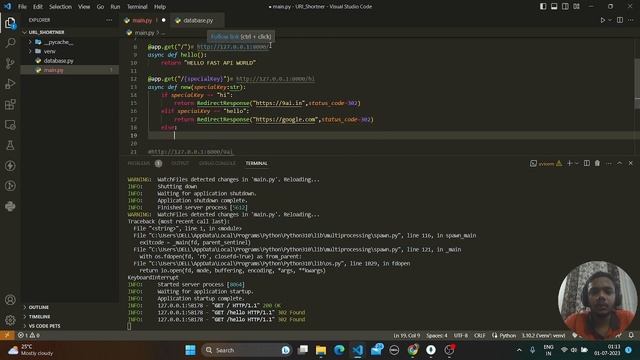Follow the http://127.0.0.1:8000/ link

click(233, 47)
